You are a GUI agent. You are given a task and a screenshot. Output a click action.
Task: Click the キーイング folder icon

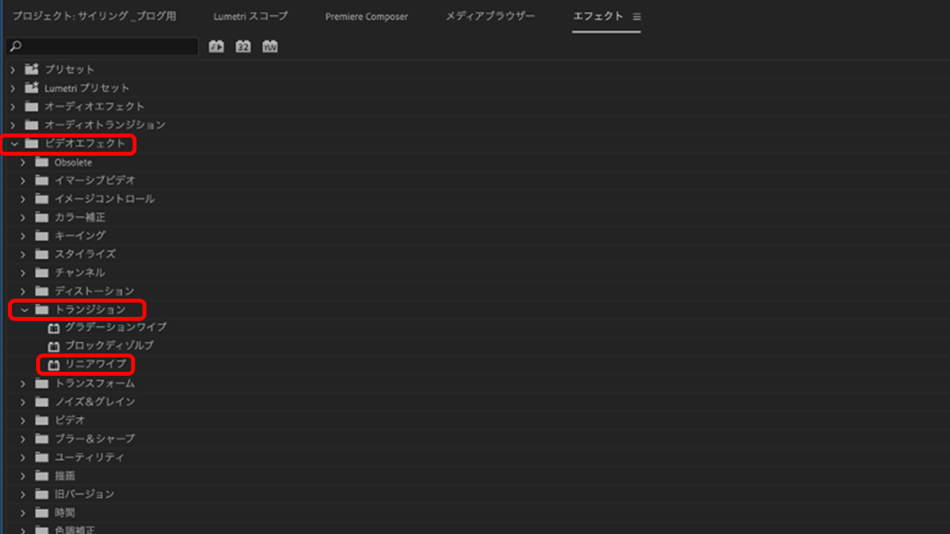[x=42, y=235]
